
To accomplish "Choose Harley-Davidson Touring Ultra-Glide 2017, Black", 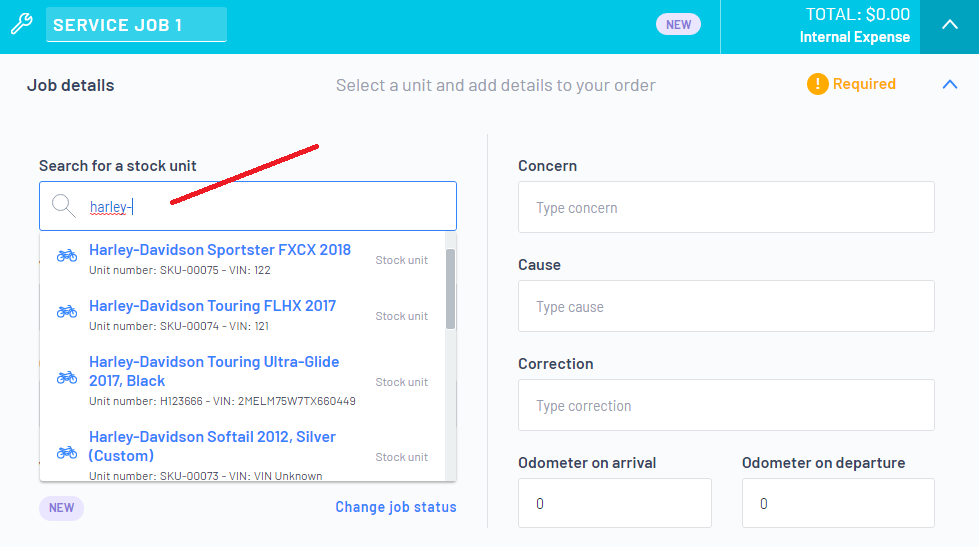I will (244, 381).
